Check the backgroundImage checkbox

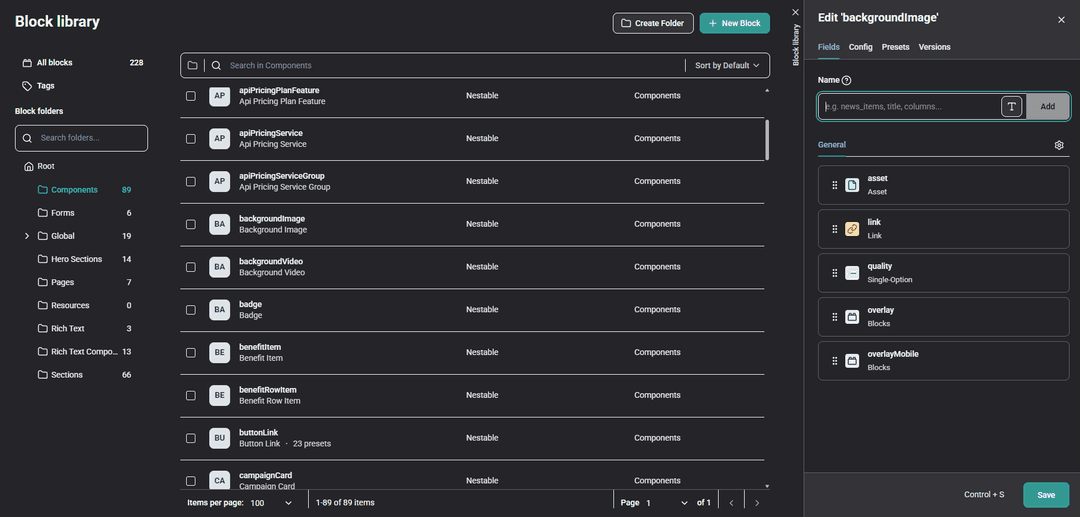click(x=191, y=224)
